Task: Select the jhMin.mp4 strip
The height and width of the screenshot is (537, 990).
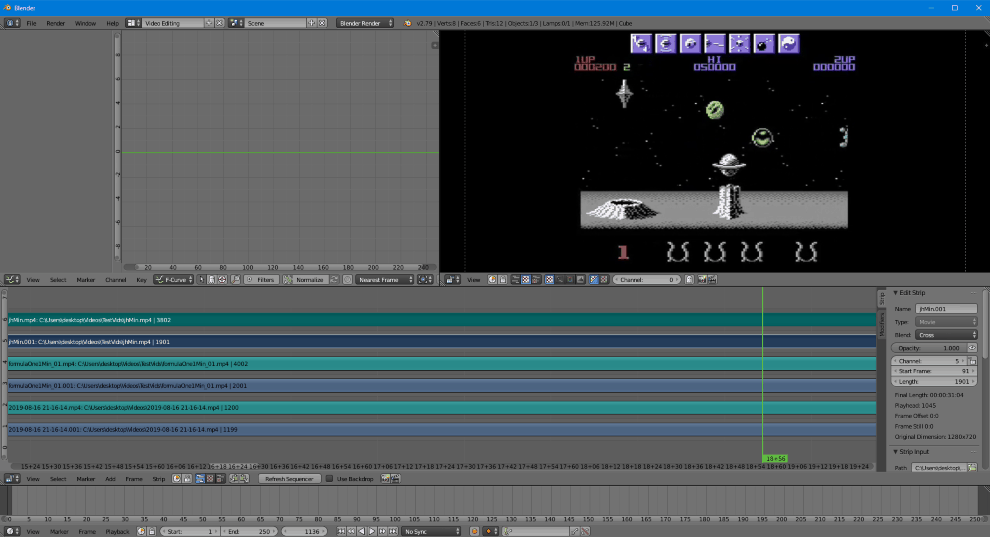Action: 441,320
